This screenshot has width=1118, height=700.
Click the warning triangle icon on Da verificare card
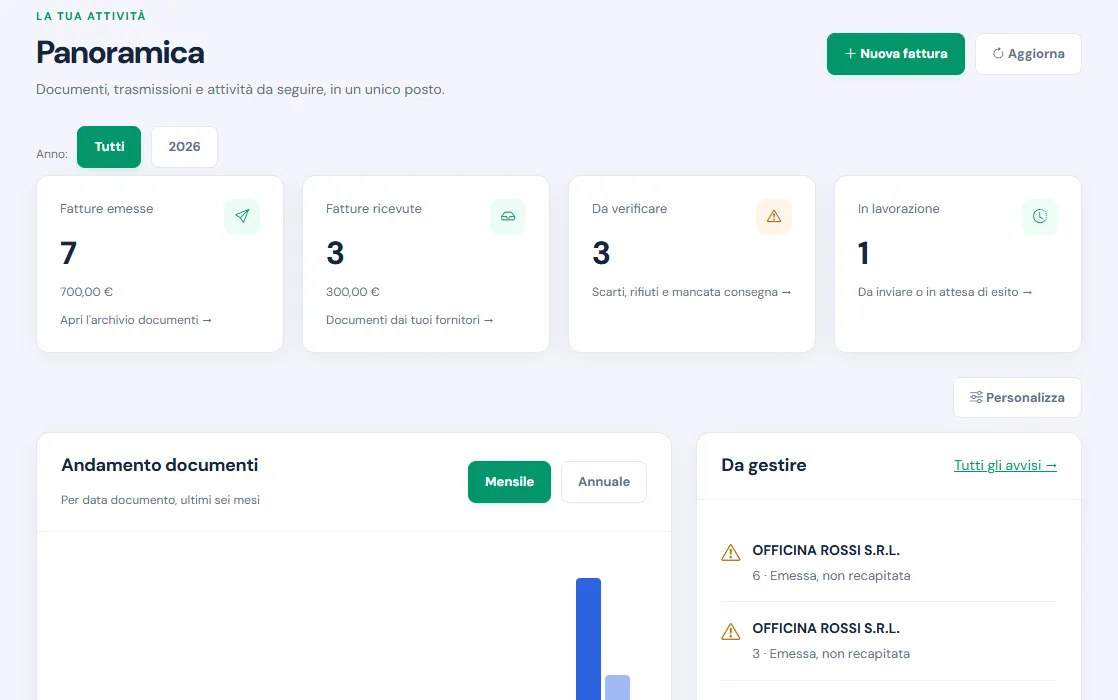click(x=774, y=217)
